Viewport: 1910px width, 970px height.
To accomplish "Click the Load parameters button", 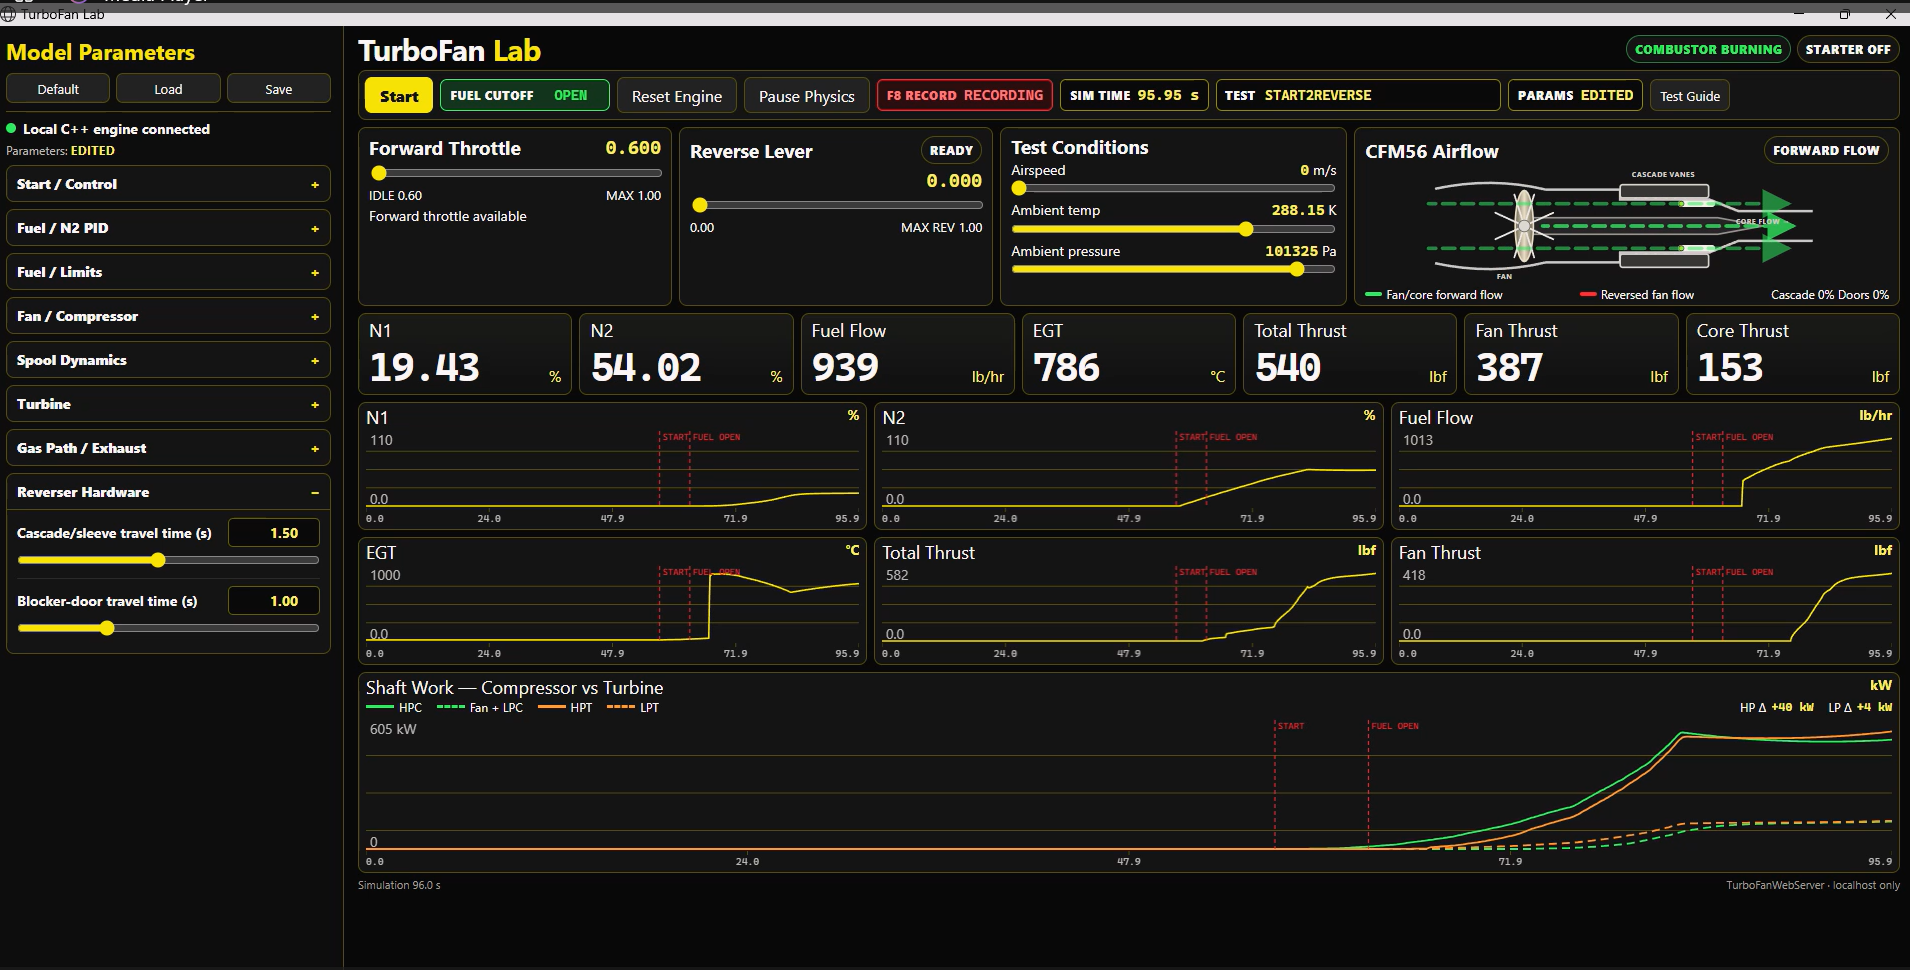I will click(168, 89).
